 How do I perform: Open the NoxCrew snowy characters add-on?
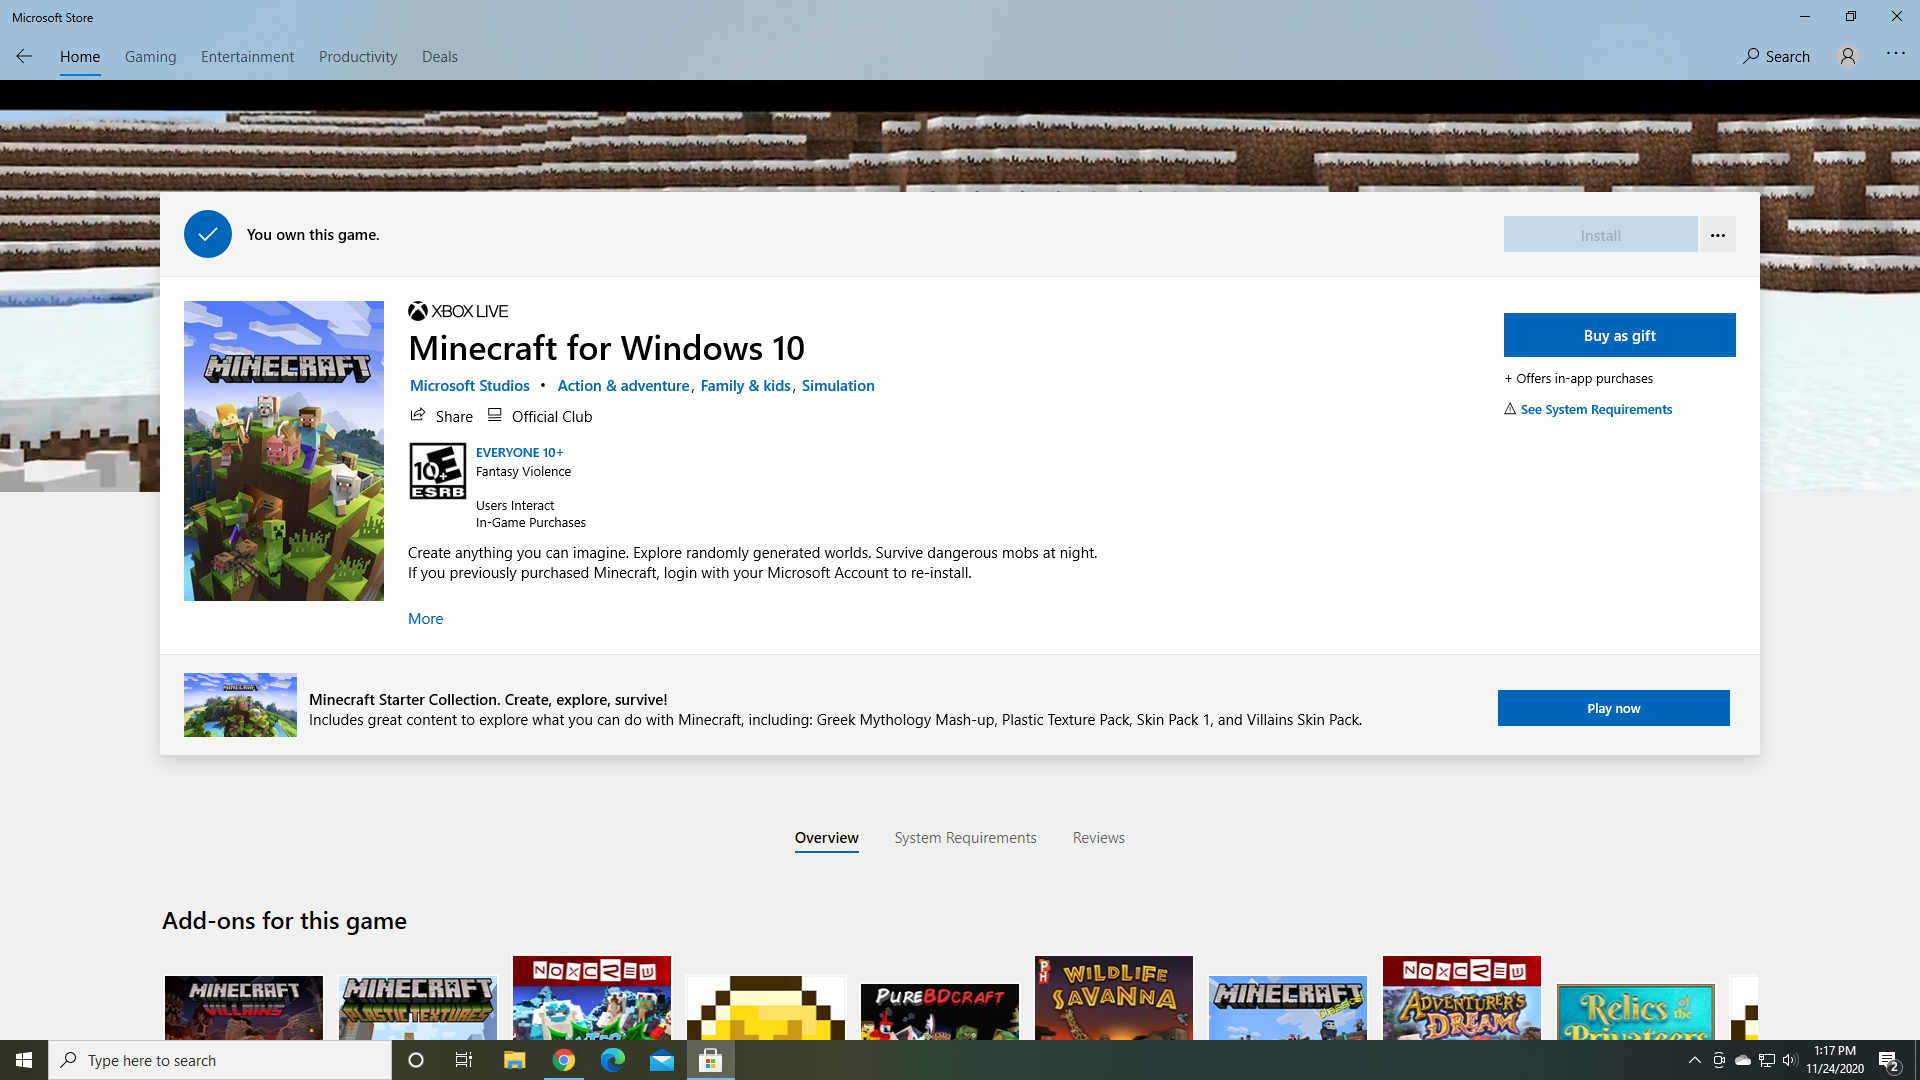pos(592,997)
